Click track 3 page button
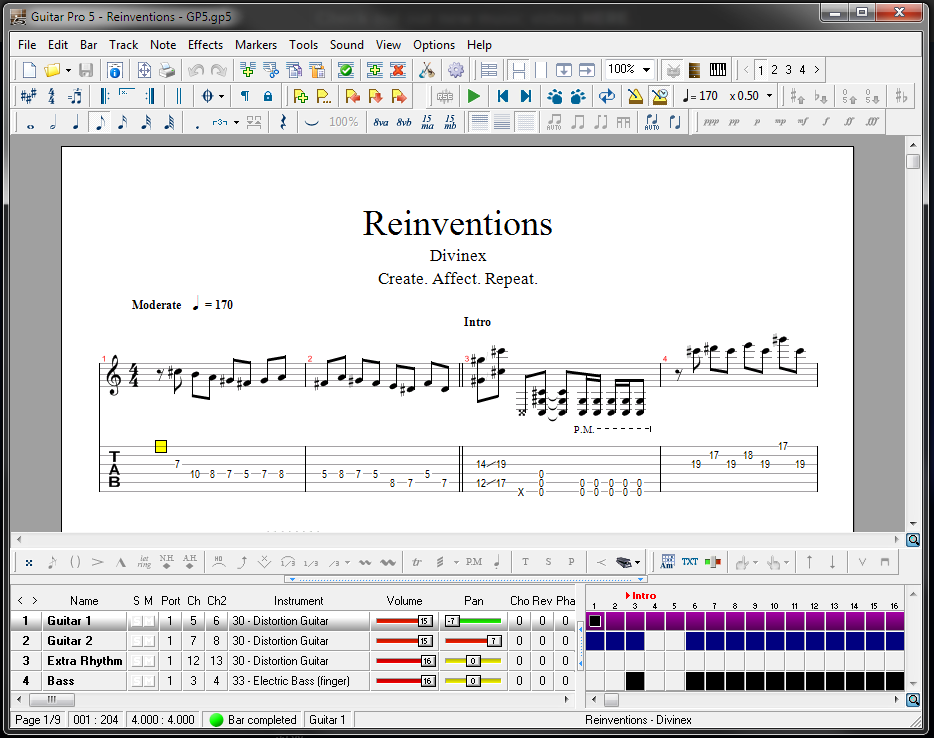 click(788, 70)
